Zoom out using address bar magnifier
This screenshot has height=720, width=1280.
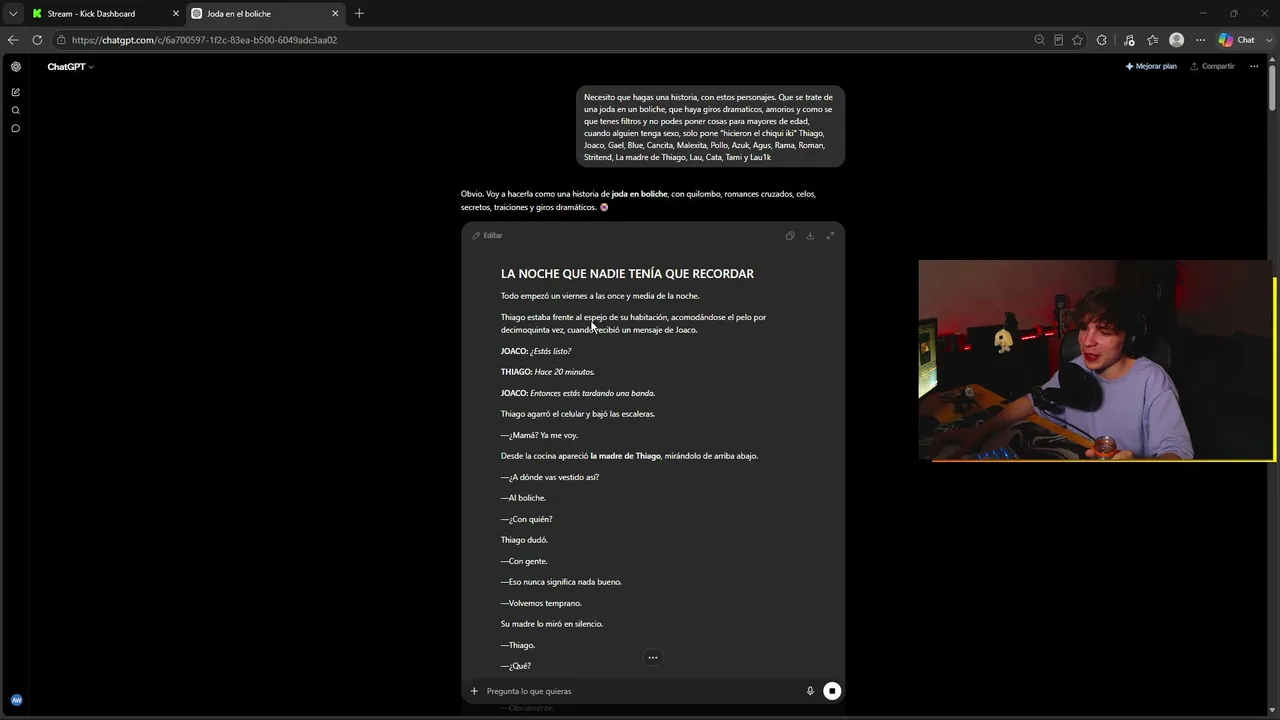(1039, 40)
